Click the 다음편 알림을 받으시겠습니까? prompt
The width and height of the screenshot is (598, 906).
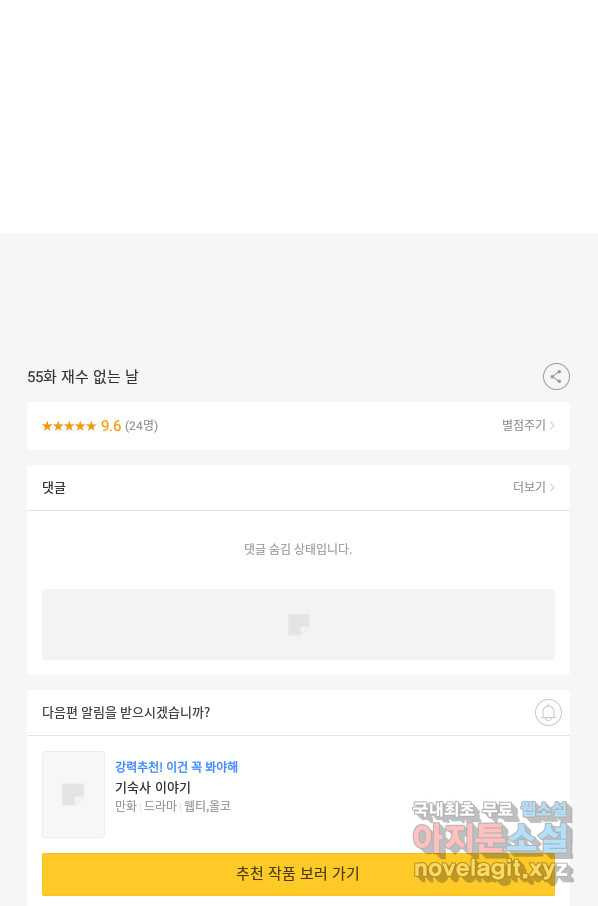[126, 712]
